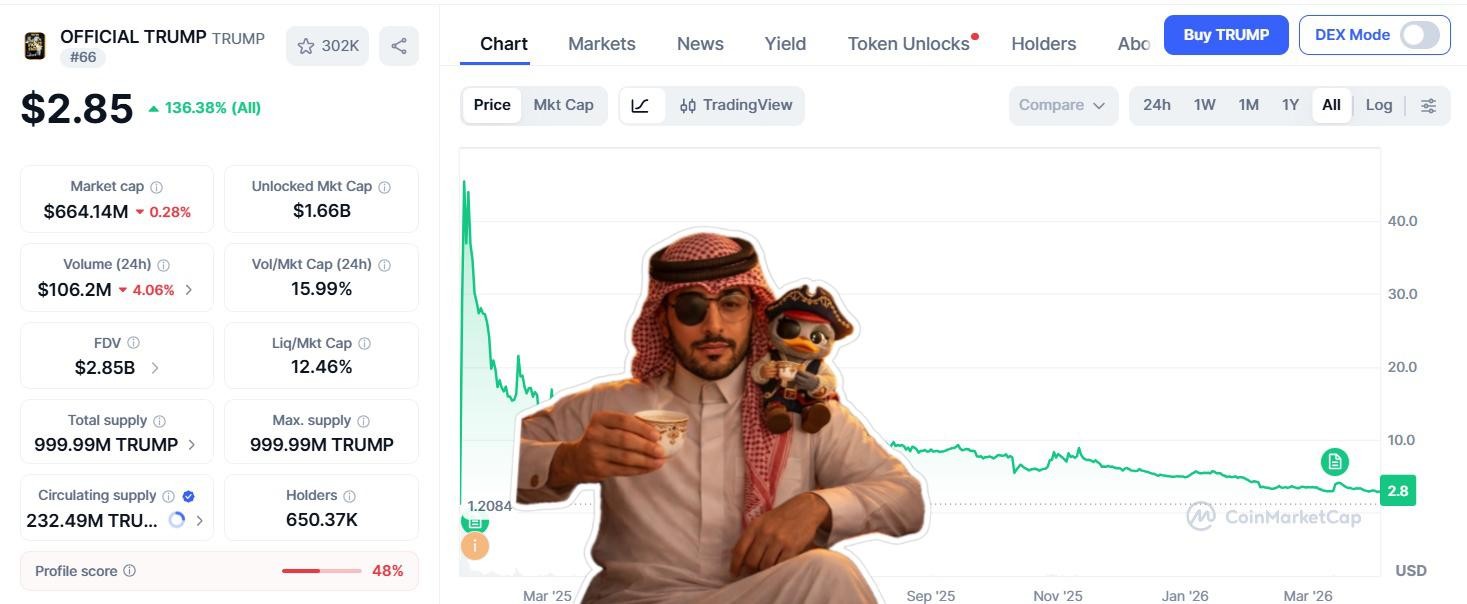The width and height of the screenshot is (1467, 604).
Task: Toggle the DEX Mode switch
Action: pyautogui.click(x=1419, y=35)
